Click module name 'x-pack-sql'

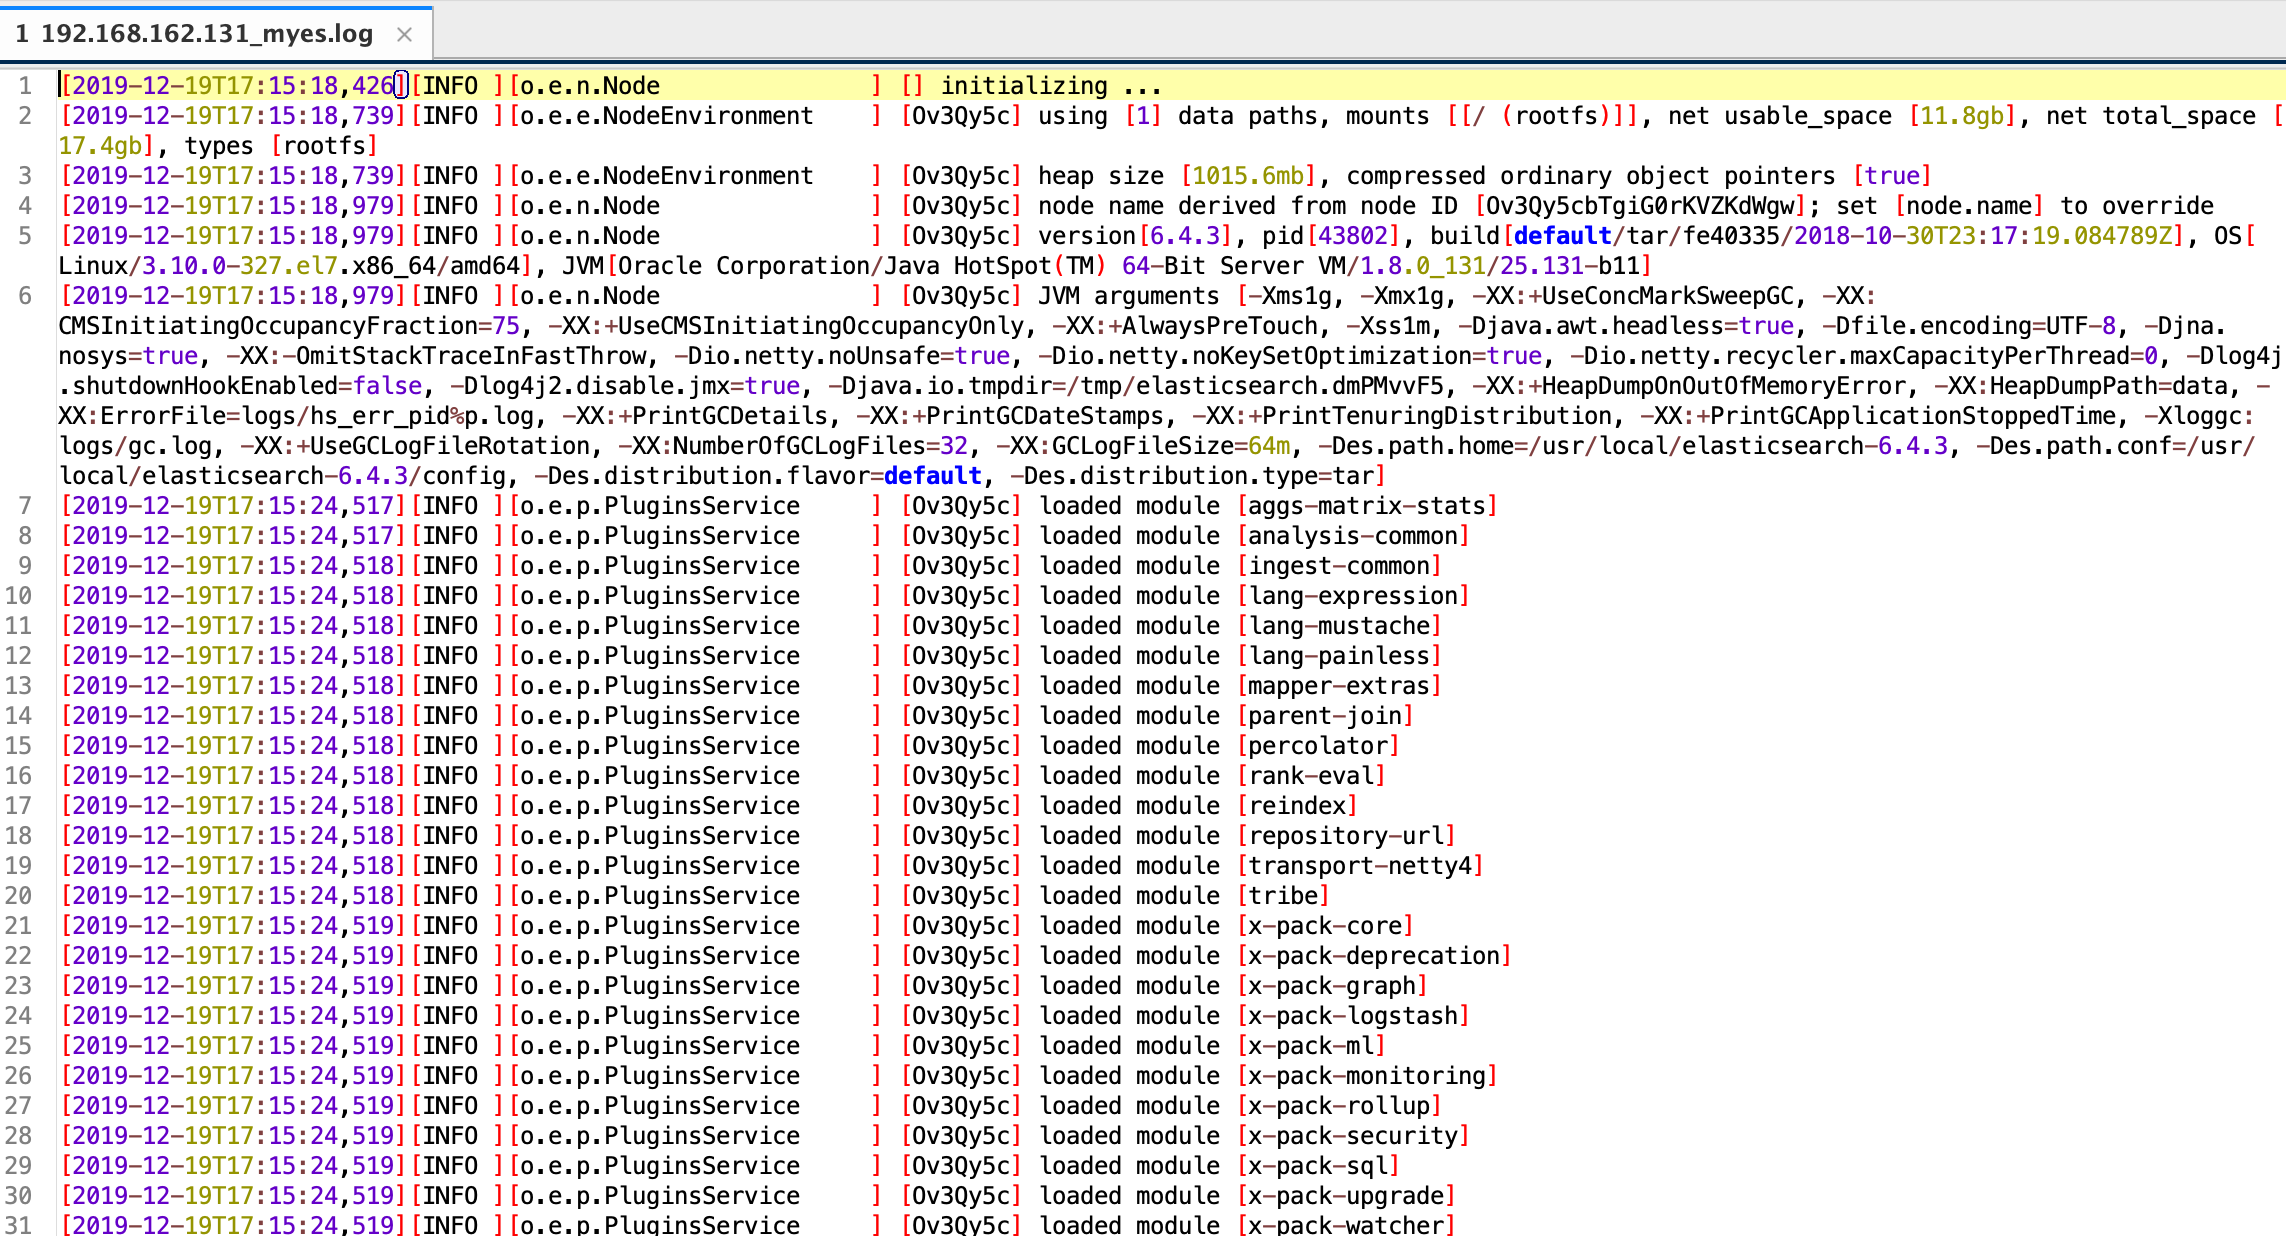1318,1165
